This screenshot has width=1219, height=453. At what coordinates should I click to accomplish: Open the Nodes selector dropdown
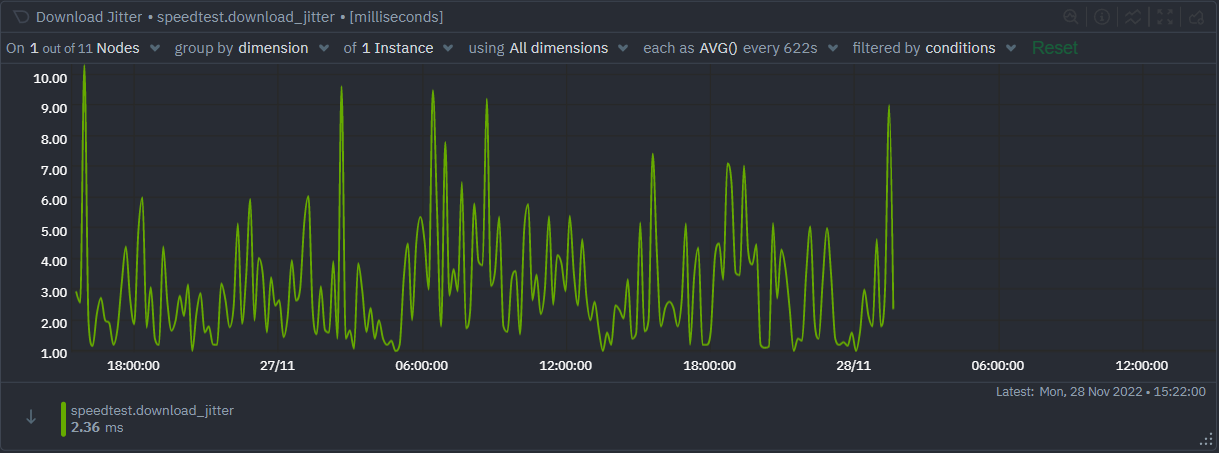[x=96, y=48]
